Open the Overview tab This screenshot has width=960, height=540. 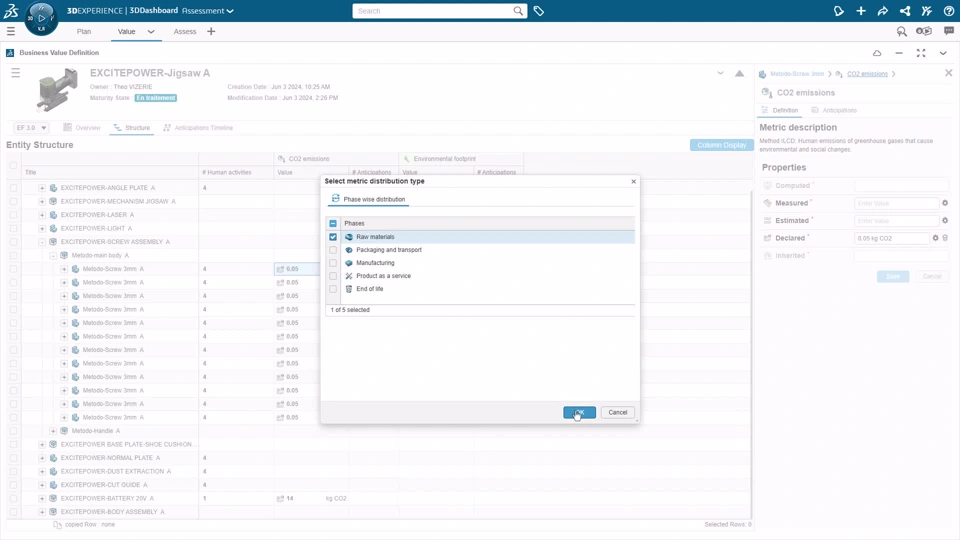pos(82,128)
